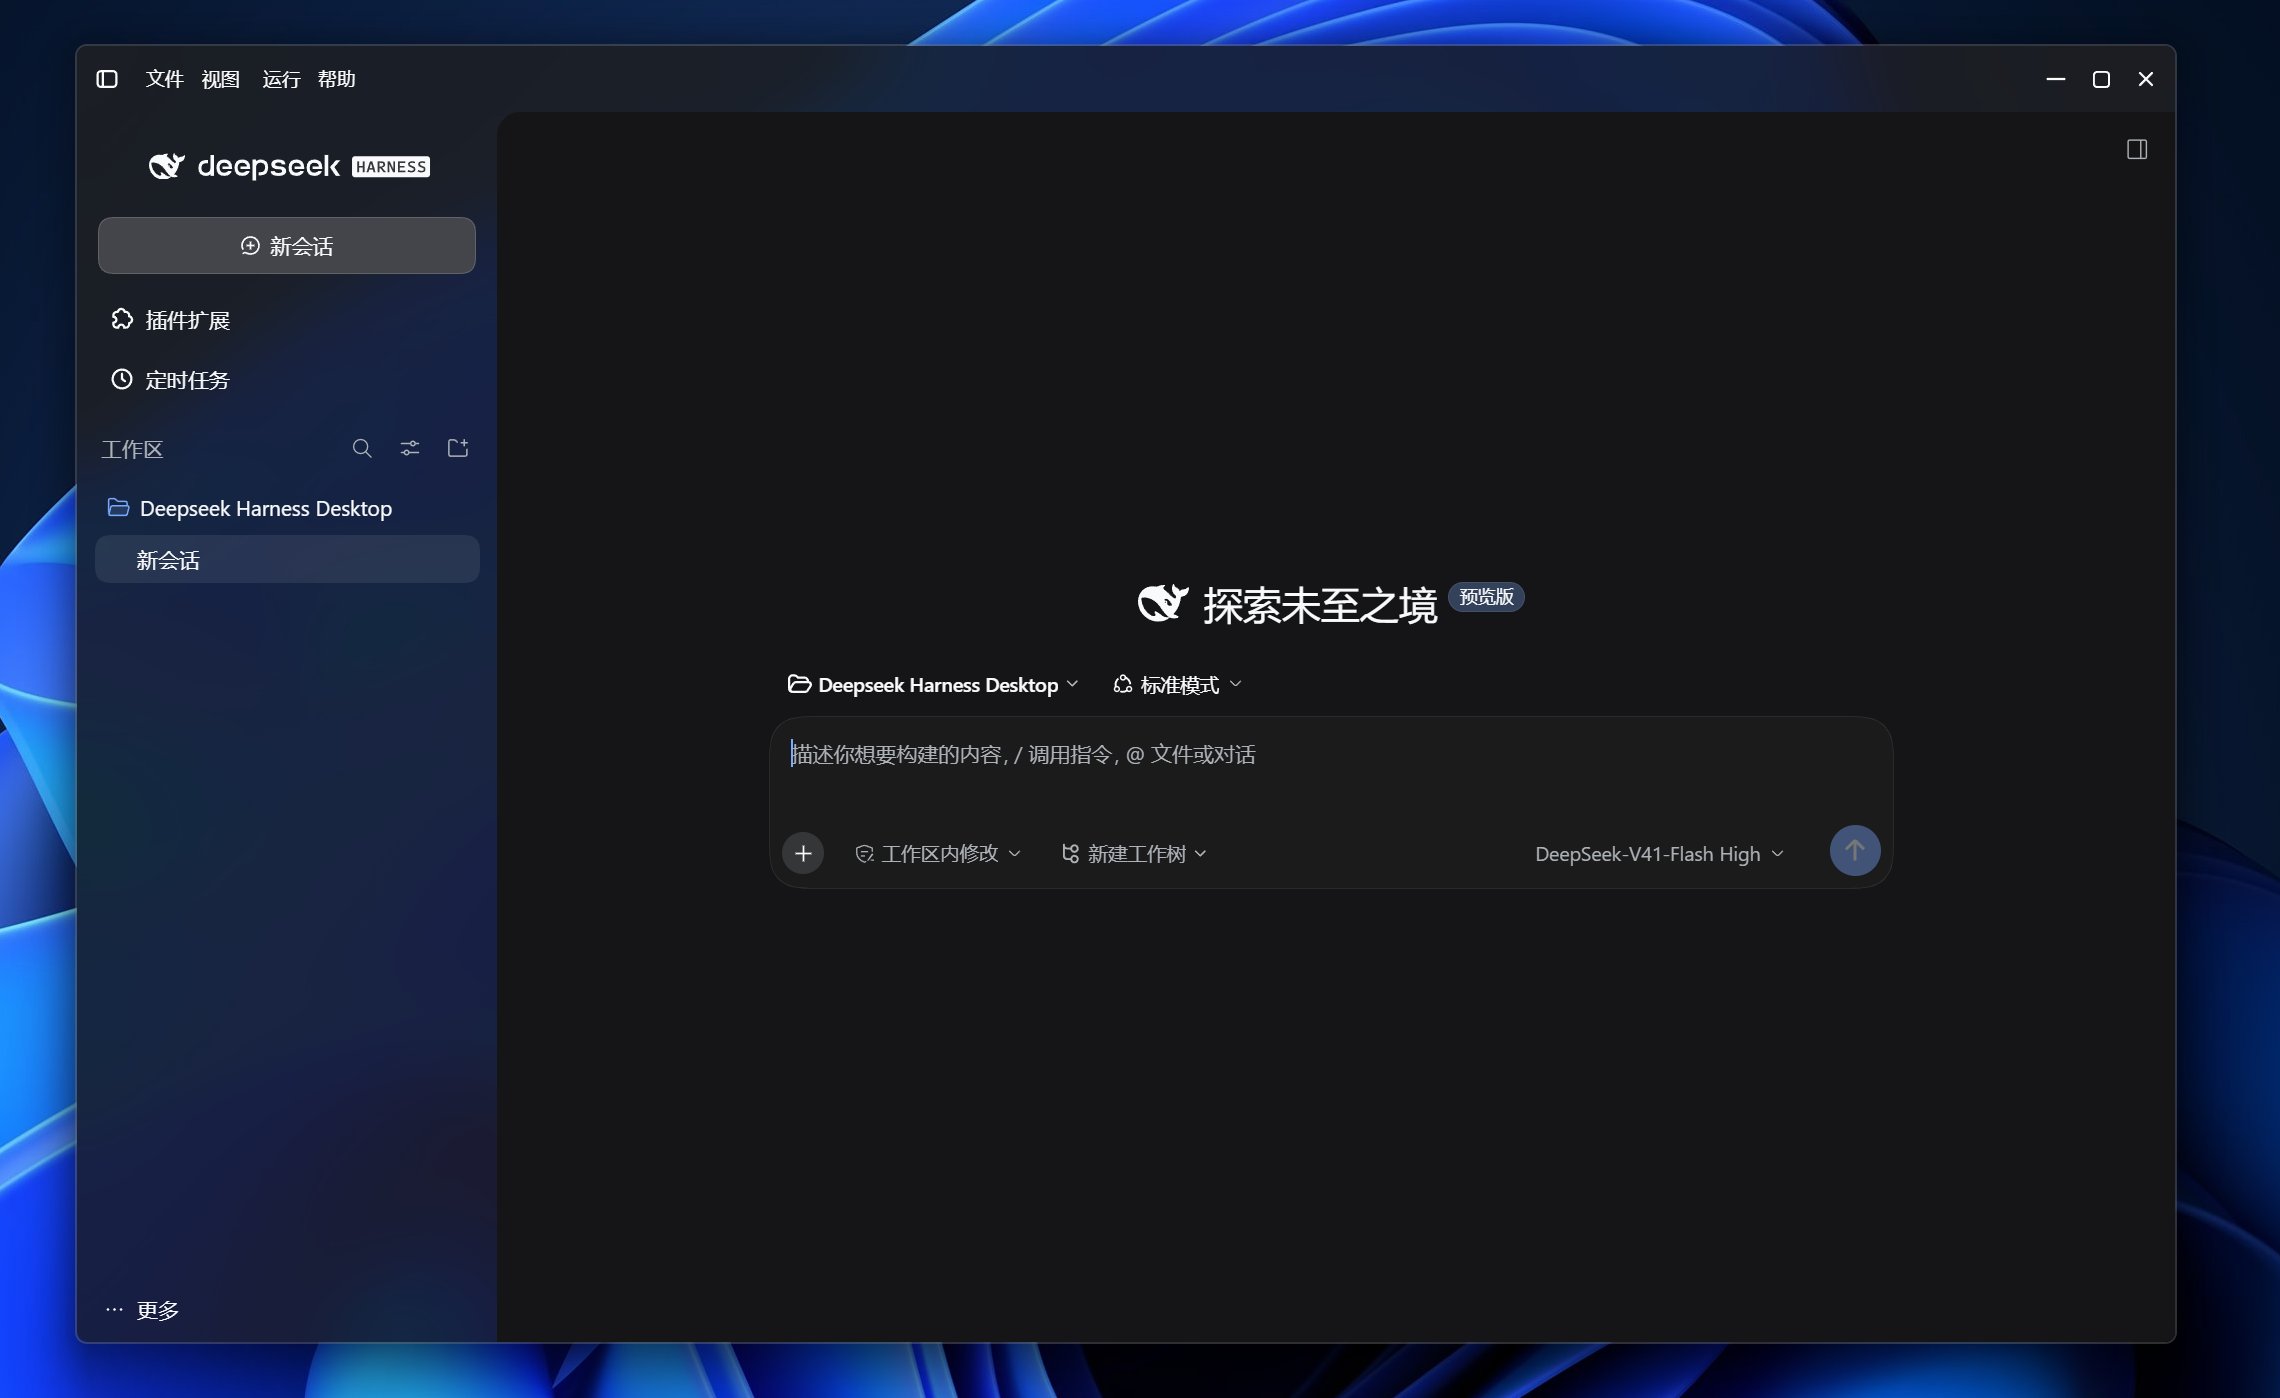Viewport: 2280px width, 1398px height.
Task: Open the 视图 menu
Action: 220,79
